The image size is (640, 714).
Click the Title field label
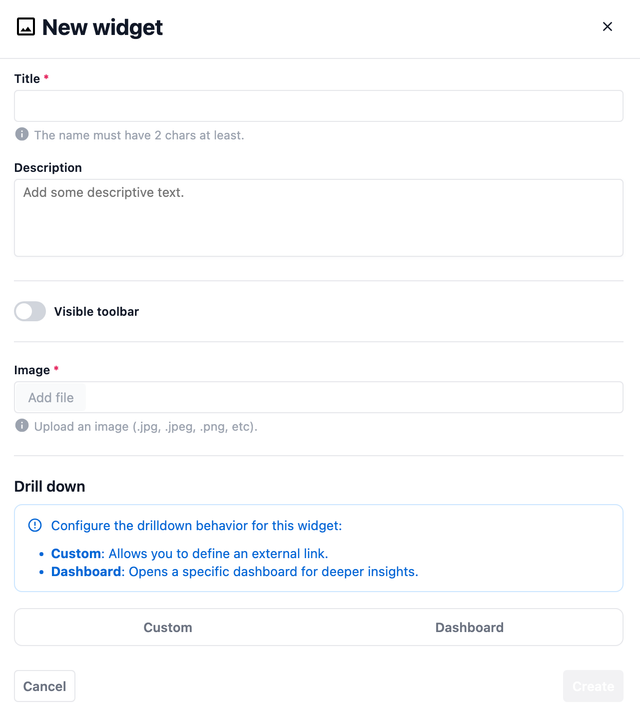click(x=27, y=78)
